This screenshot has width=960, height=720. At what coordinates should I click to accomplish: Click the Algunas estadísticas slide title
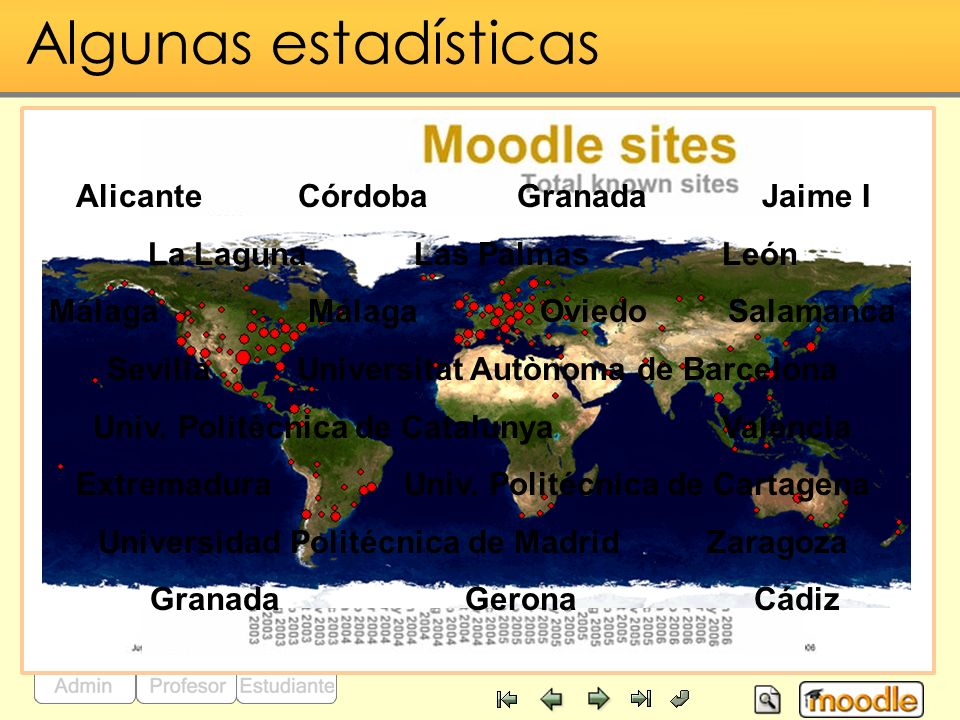click(312, 45)
